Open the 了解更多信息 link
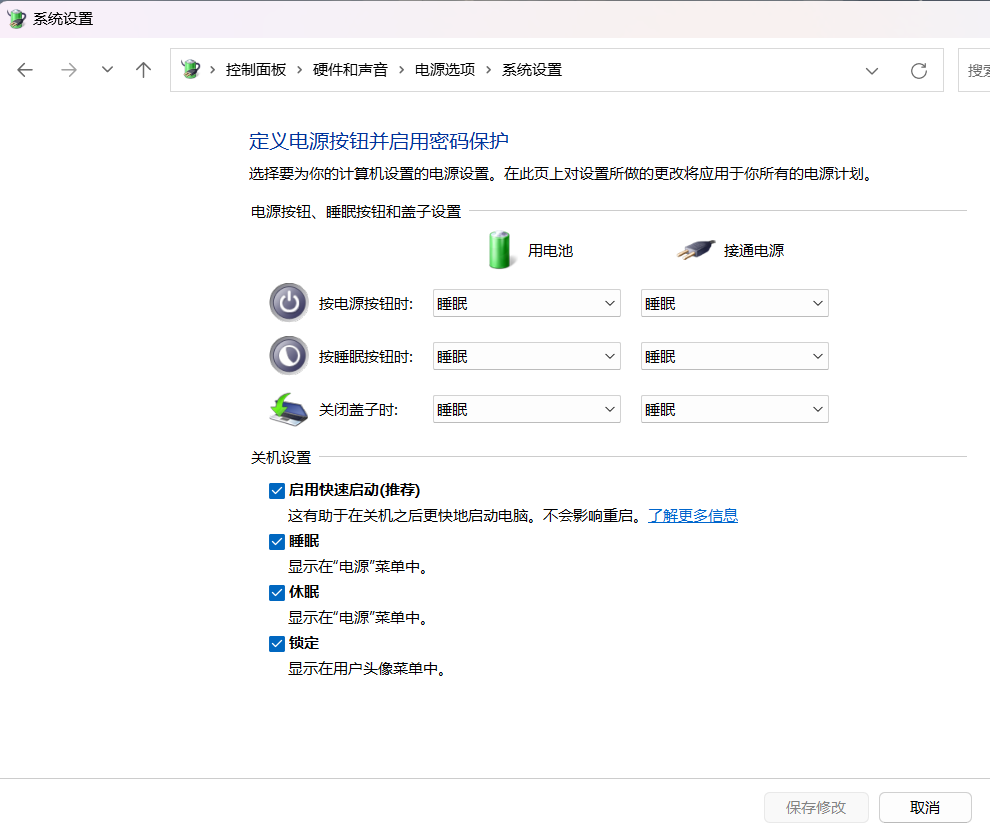This screenshot has height=832, width=990. (x=693, y=516)
